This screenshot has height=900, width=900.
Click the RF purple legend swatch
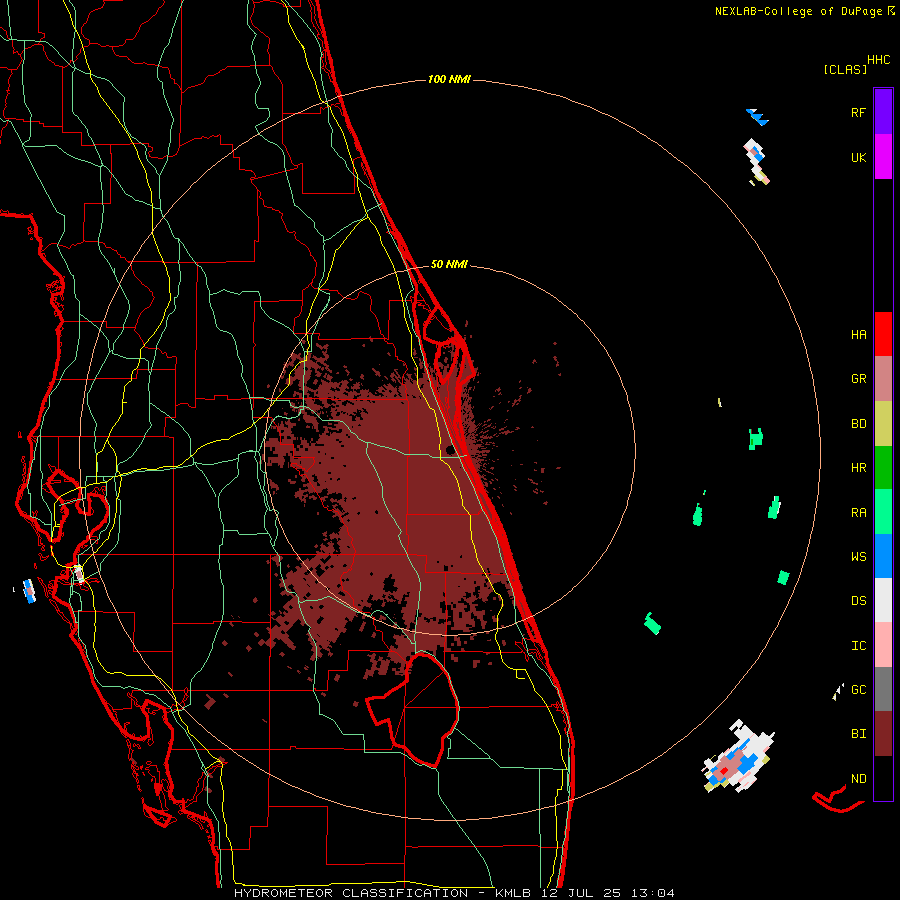(883, 112)
